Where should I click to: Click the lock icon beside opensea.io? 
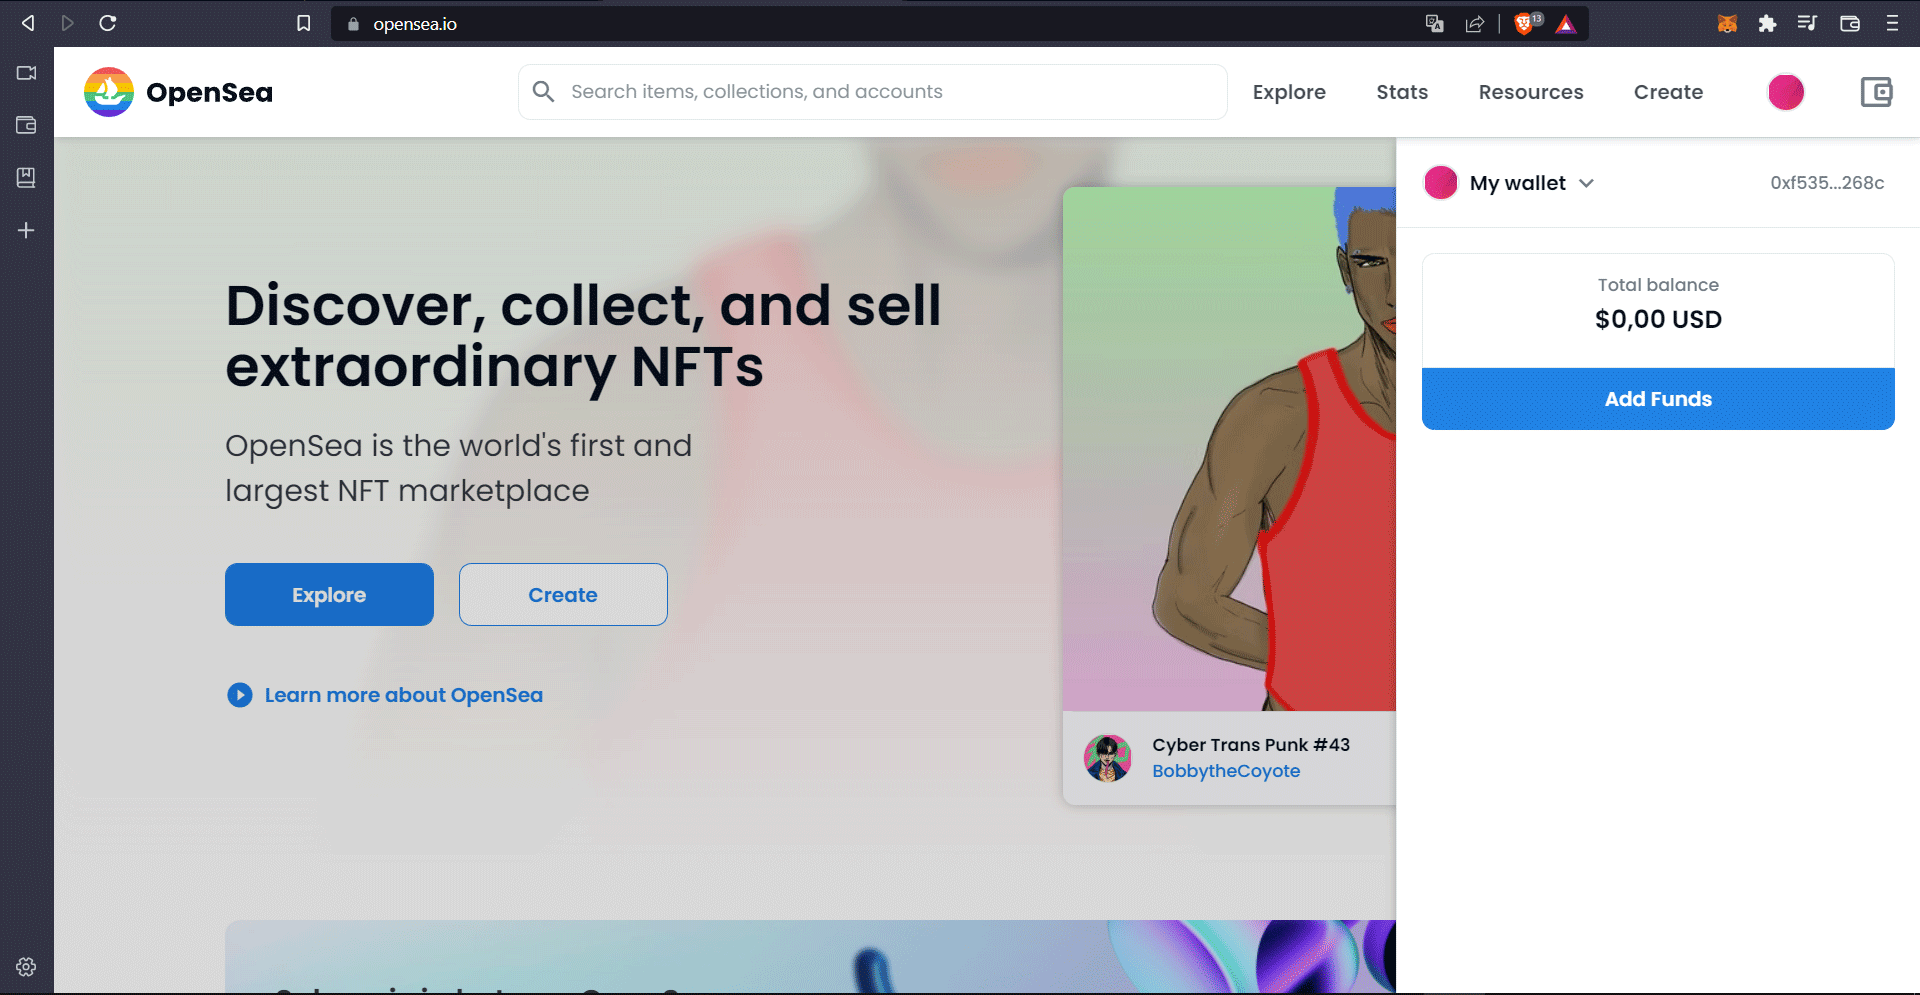(353, 24)
